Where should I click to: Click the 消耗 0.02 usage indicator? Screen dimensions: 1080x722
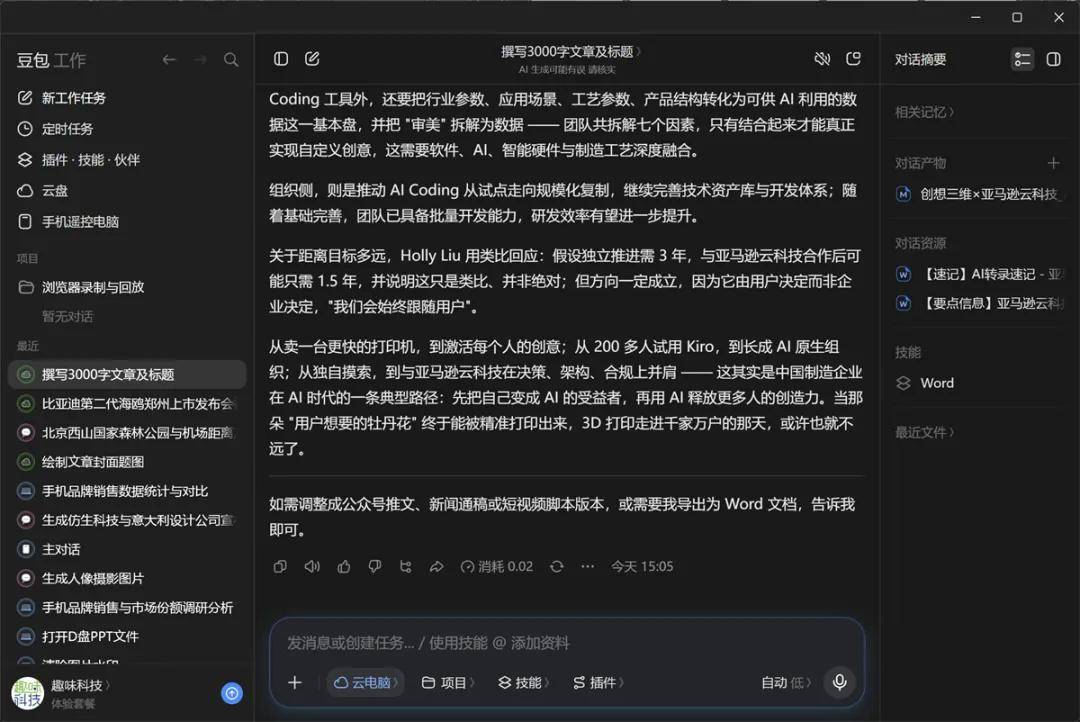(x=497, y=566)
